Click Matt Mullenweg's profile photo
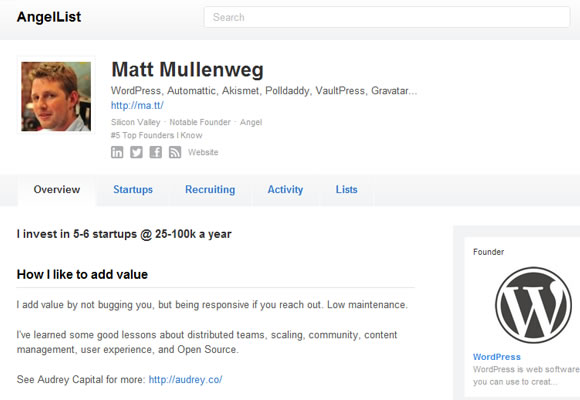580x400 pixels. tap(56, 96)
